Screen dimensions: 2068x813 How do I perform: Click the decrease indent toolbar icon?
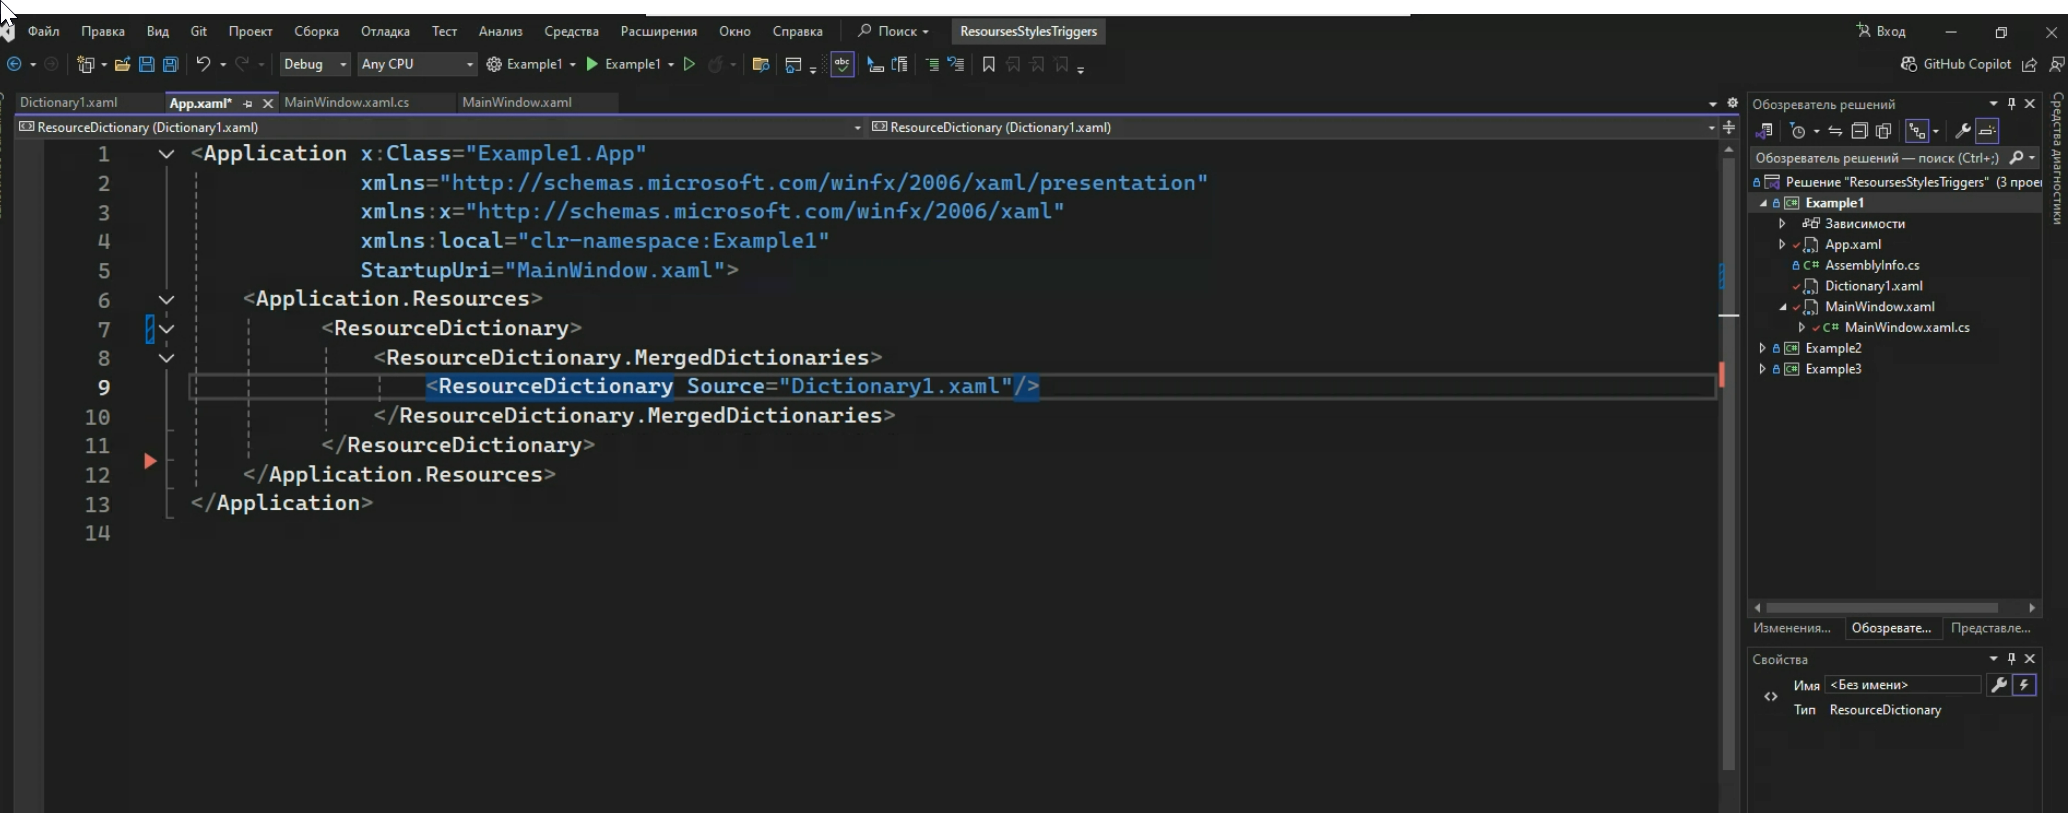(x=932, y=64)
